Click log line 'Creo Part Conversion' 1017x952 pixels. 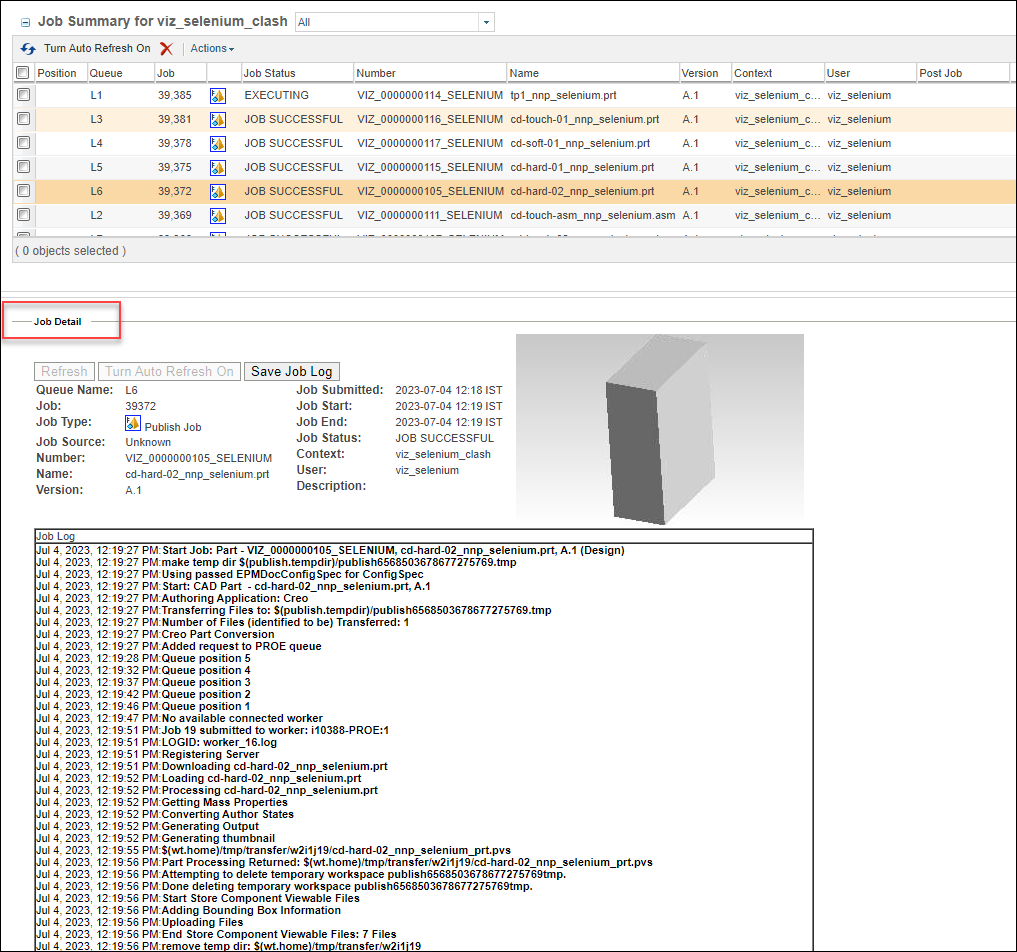(218, 634)
